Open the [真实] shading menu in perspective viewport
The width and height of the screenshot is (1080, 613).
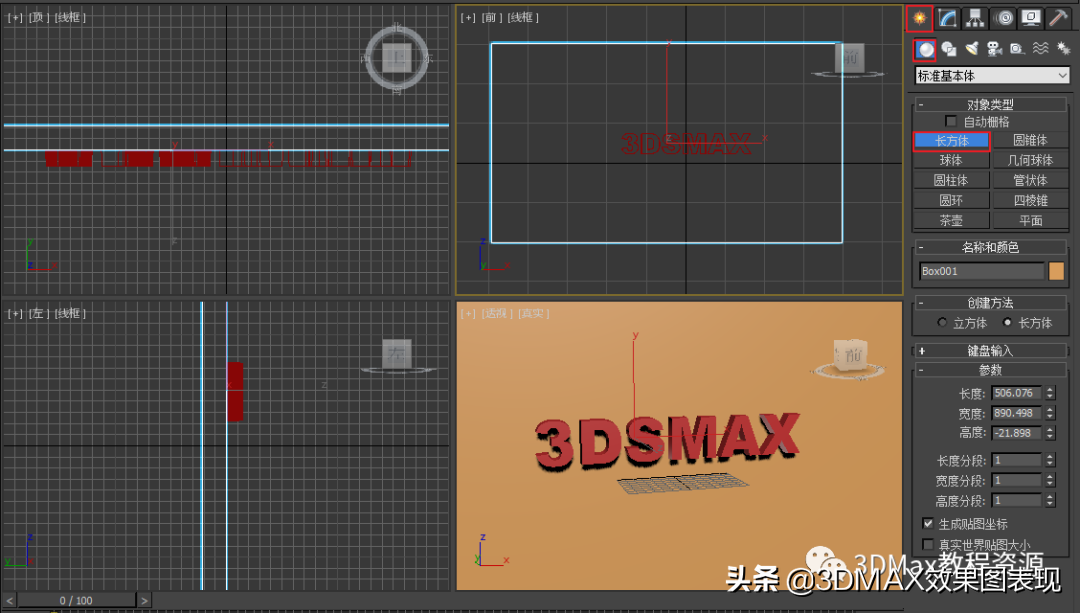534,313
